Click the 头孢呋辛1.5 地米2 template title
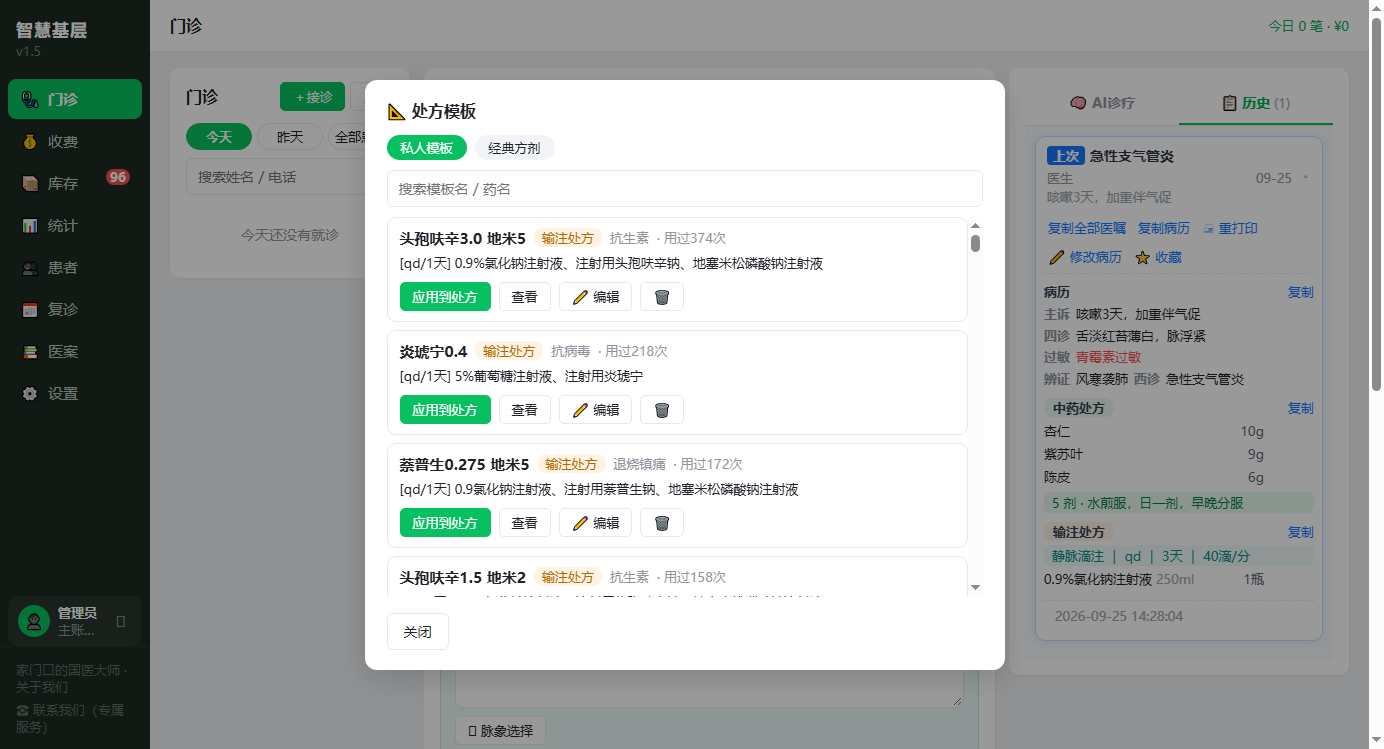 [463, 578]
